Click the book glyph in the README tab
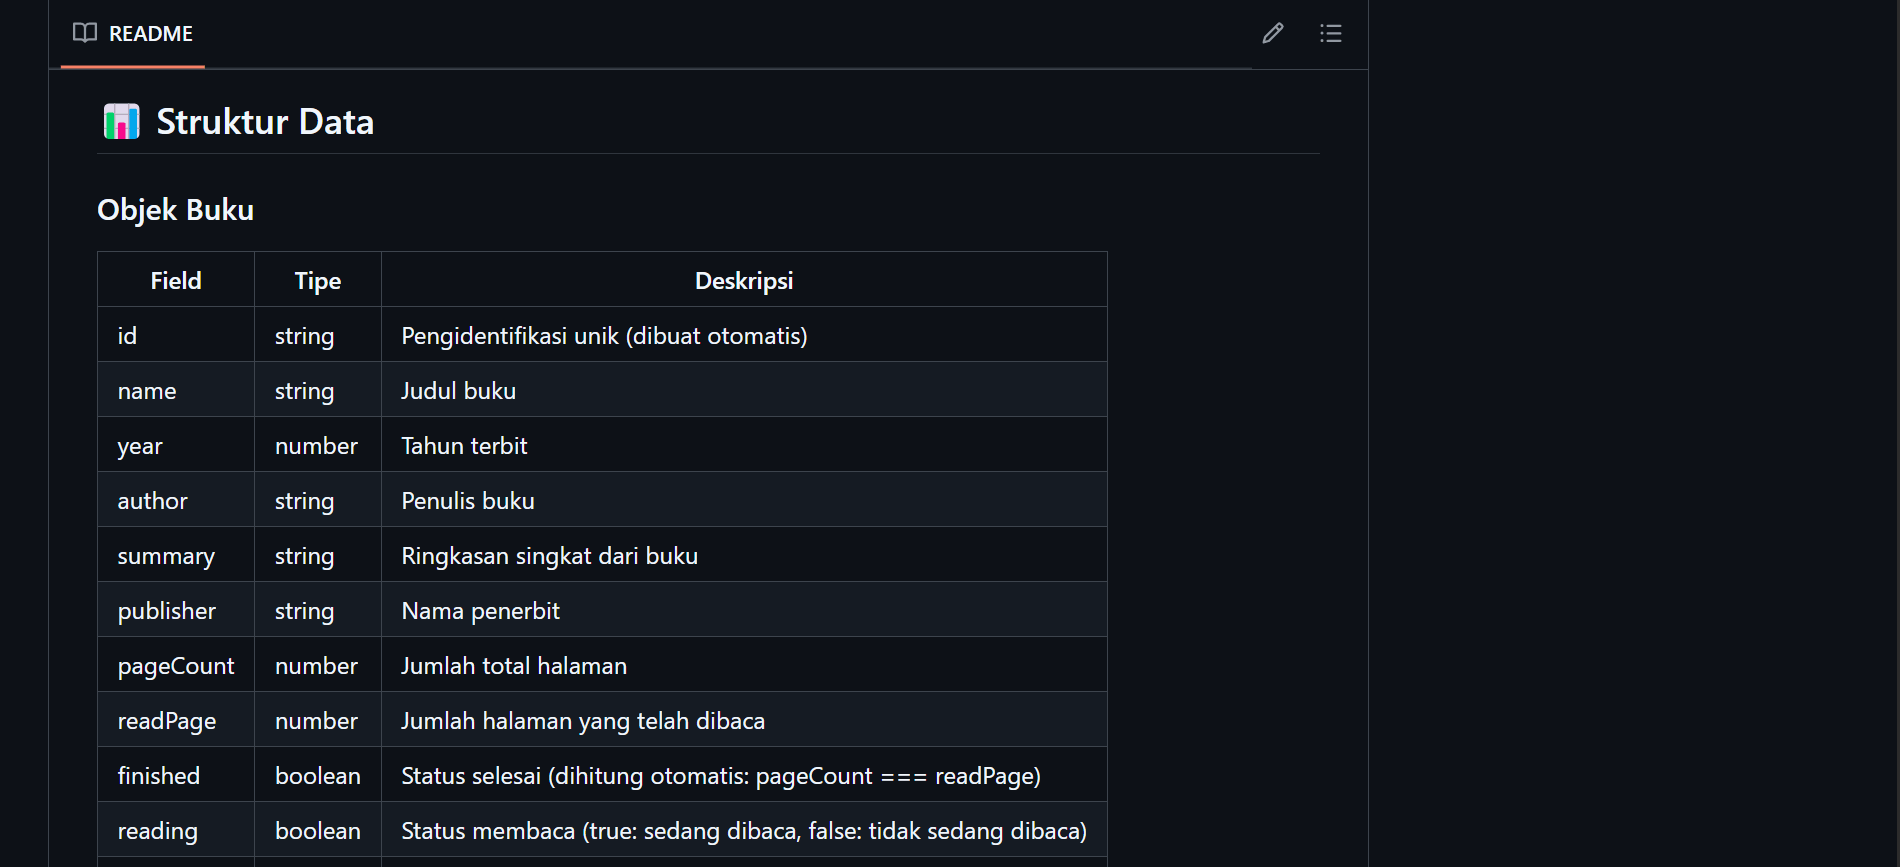The width and height of the screenshot is (1900, 867). click(x=83, y=33)
